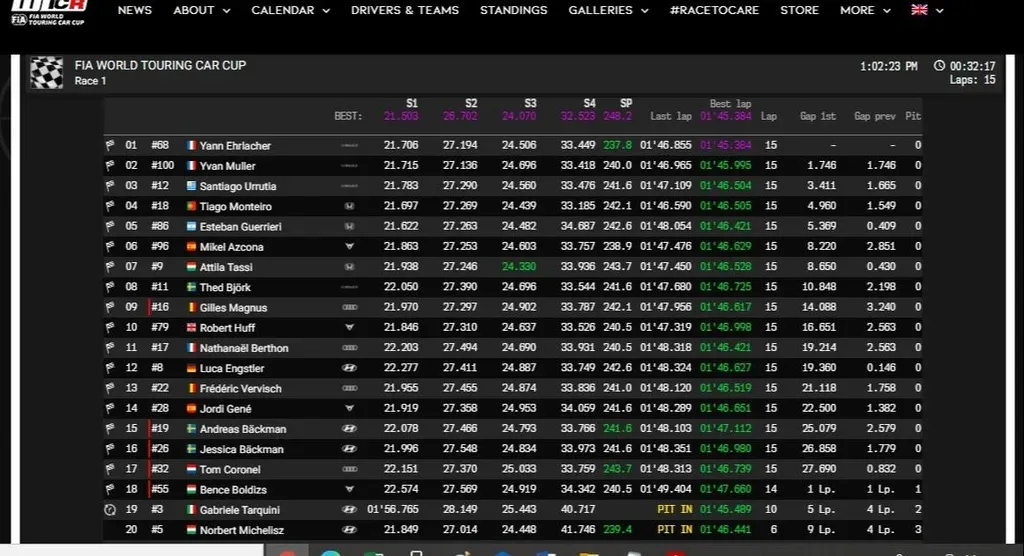Open the Galleries dropdown menu
The image size is (1024, 556).
[x=608, y=10]
